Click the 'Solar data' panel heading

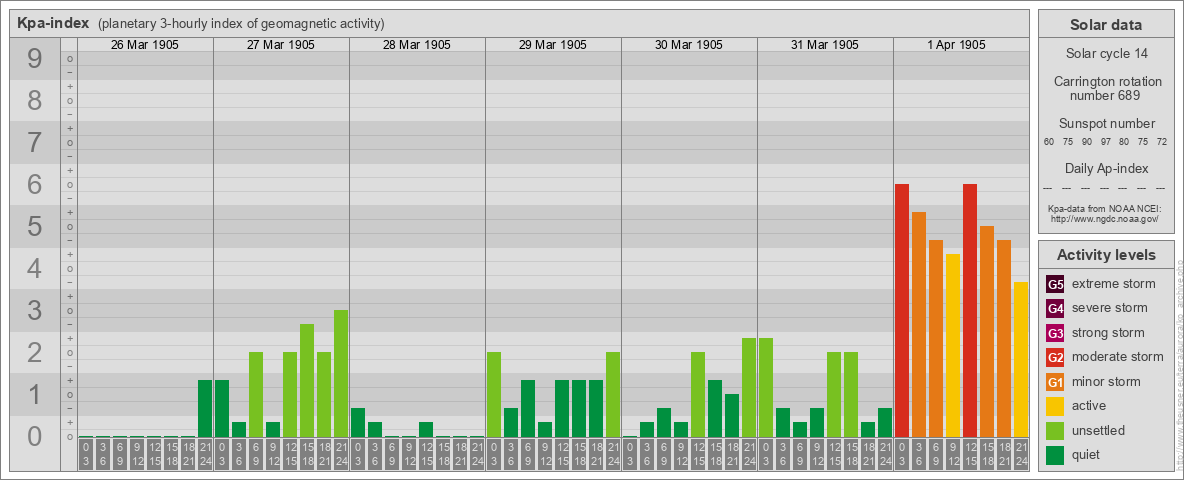(1105, 25)
